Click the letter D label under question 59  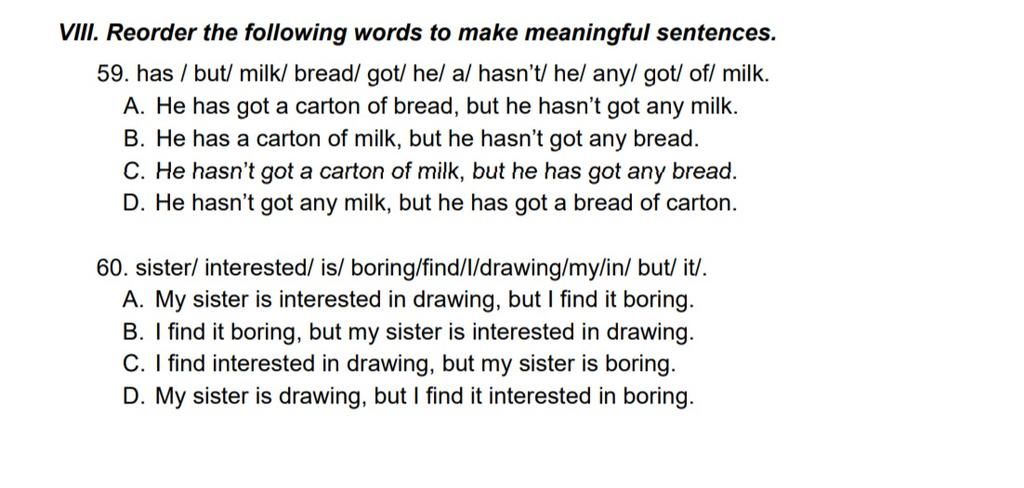[133, 203]
